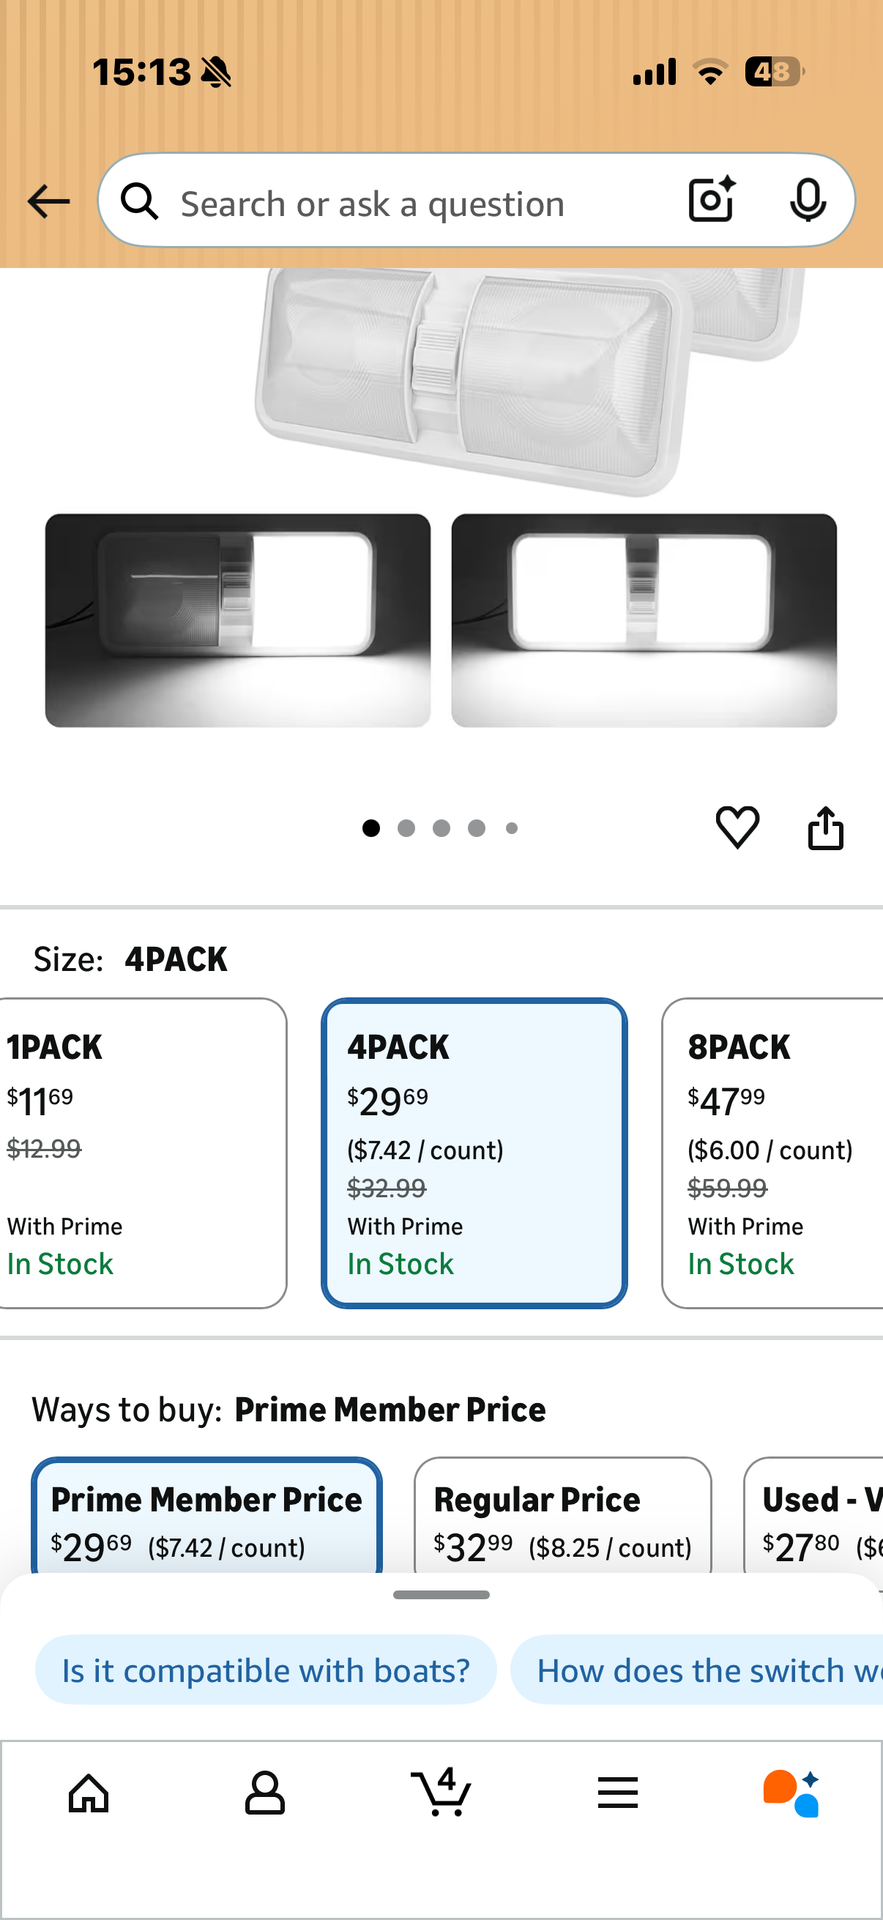883x1920 pixels.
Task: Open camera lens search icon
Action: coord(711,200)
